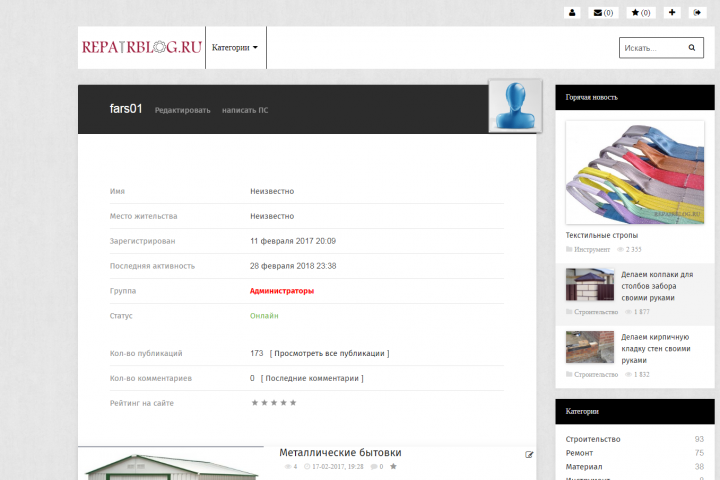Open messages envelope icon showing (0)
720x480 pixels.
(603, 12)
